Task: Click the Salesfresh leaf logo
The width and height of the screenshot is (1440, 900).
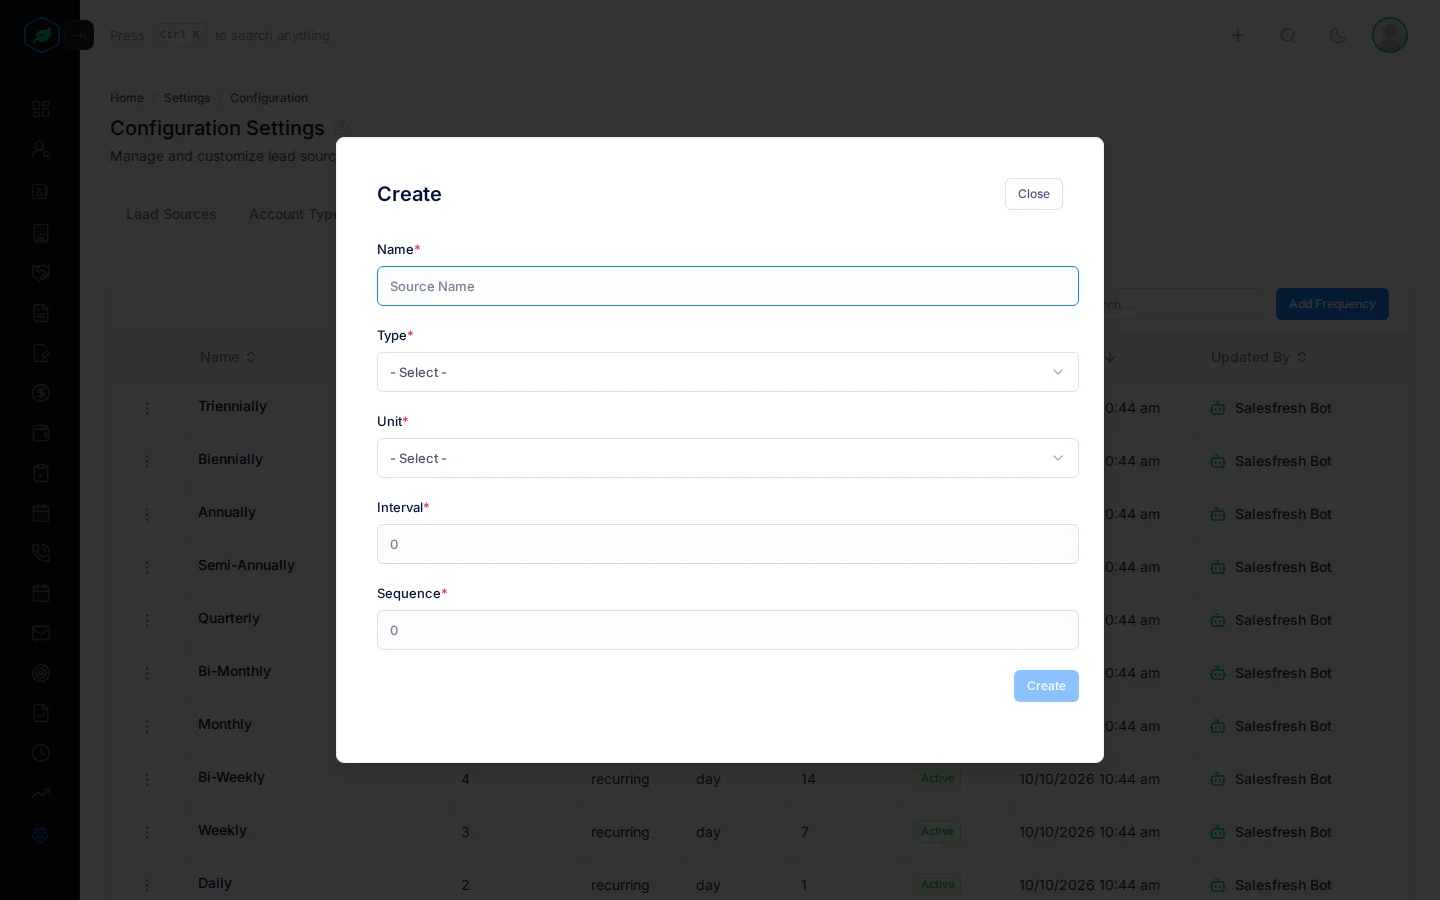Action: (41, 35)
